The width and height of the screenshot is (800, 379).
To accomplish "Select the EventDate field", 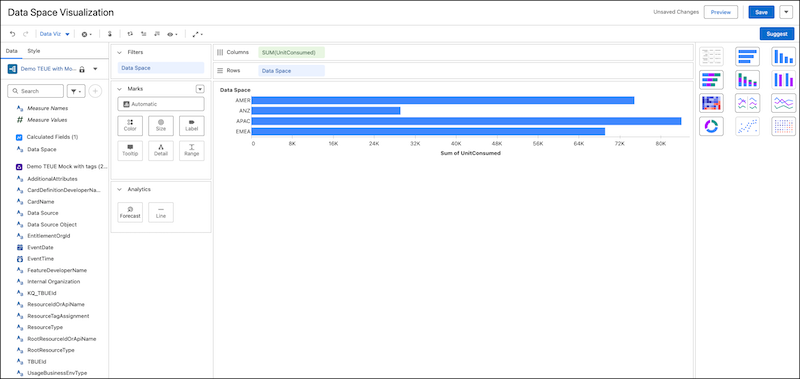I will 40,247.
